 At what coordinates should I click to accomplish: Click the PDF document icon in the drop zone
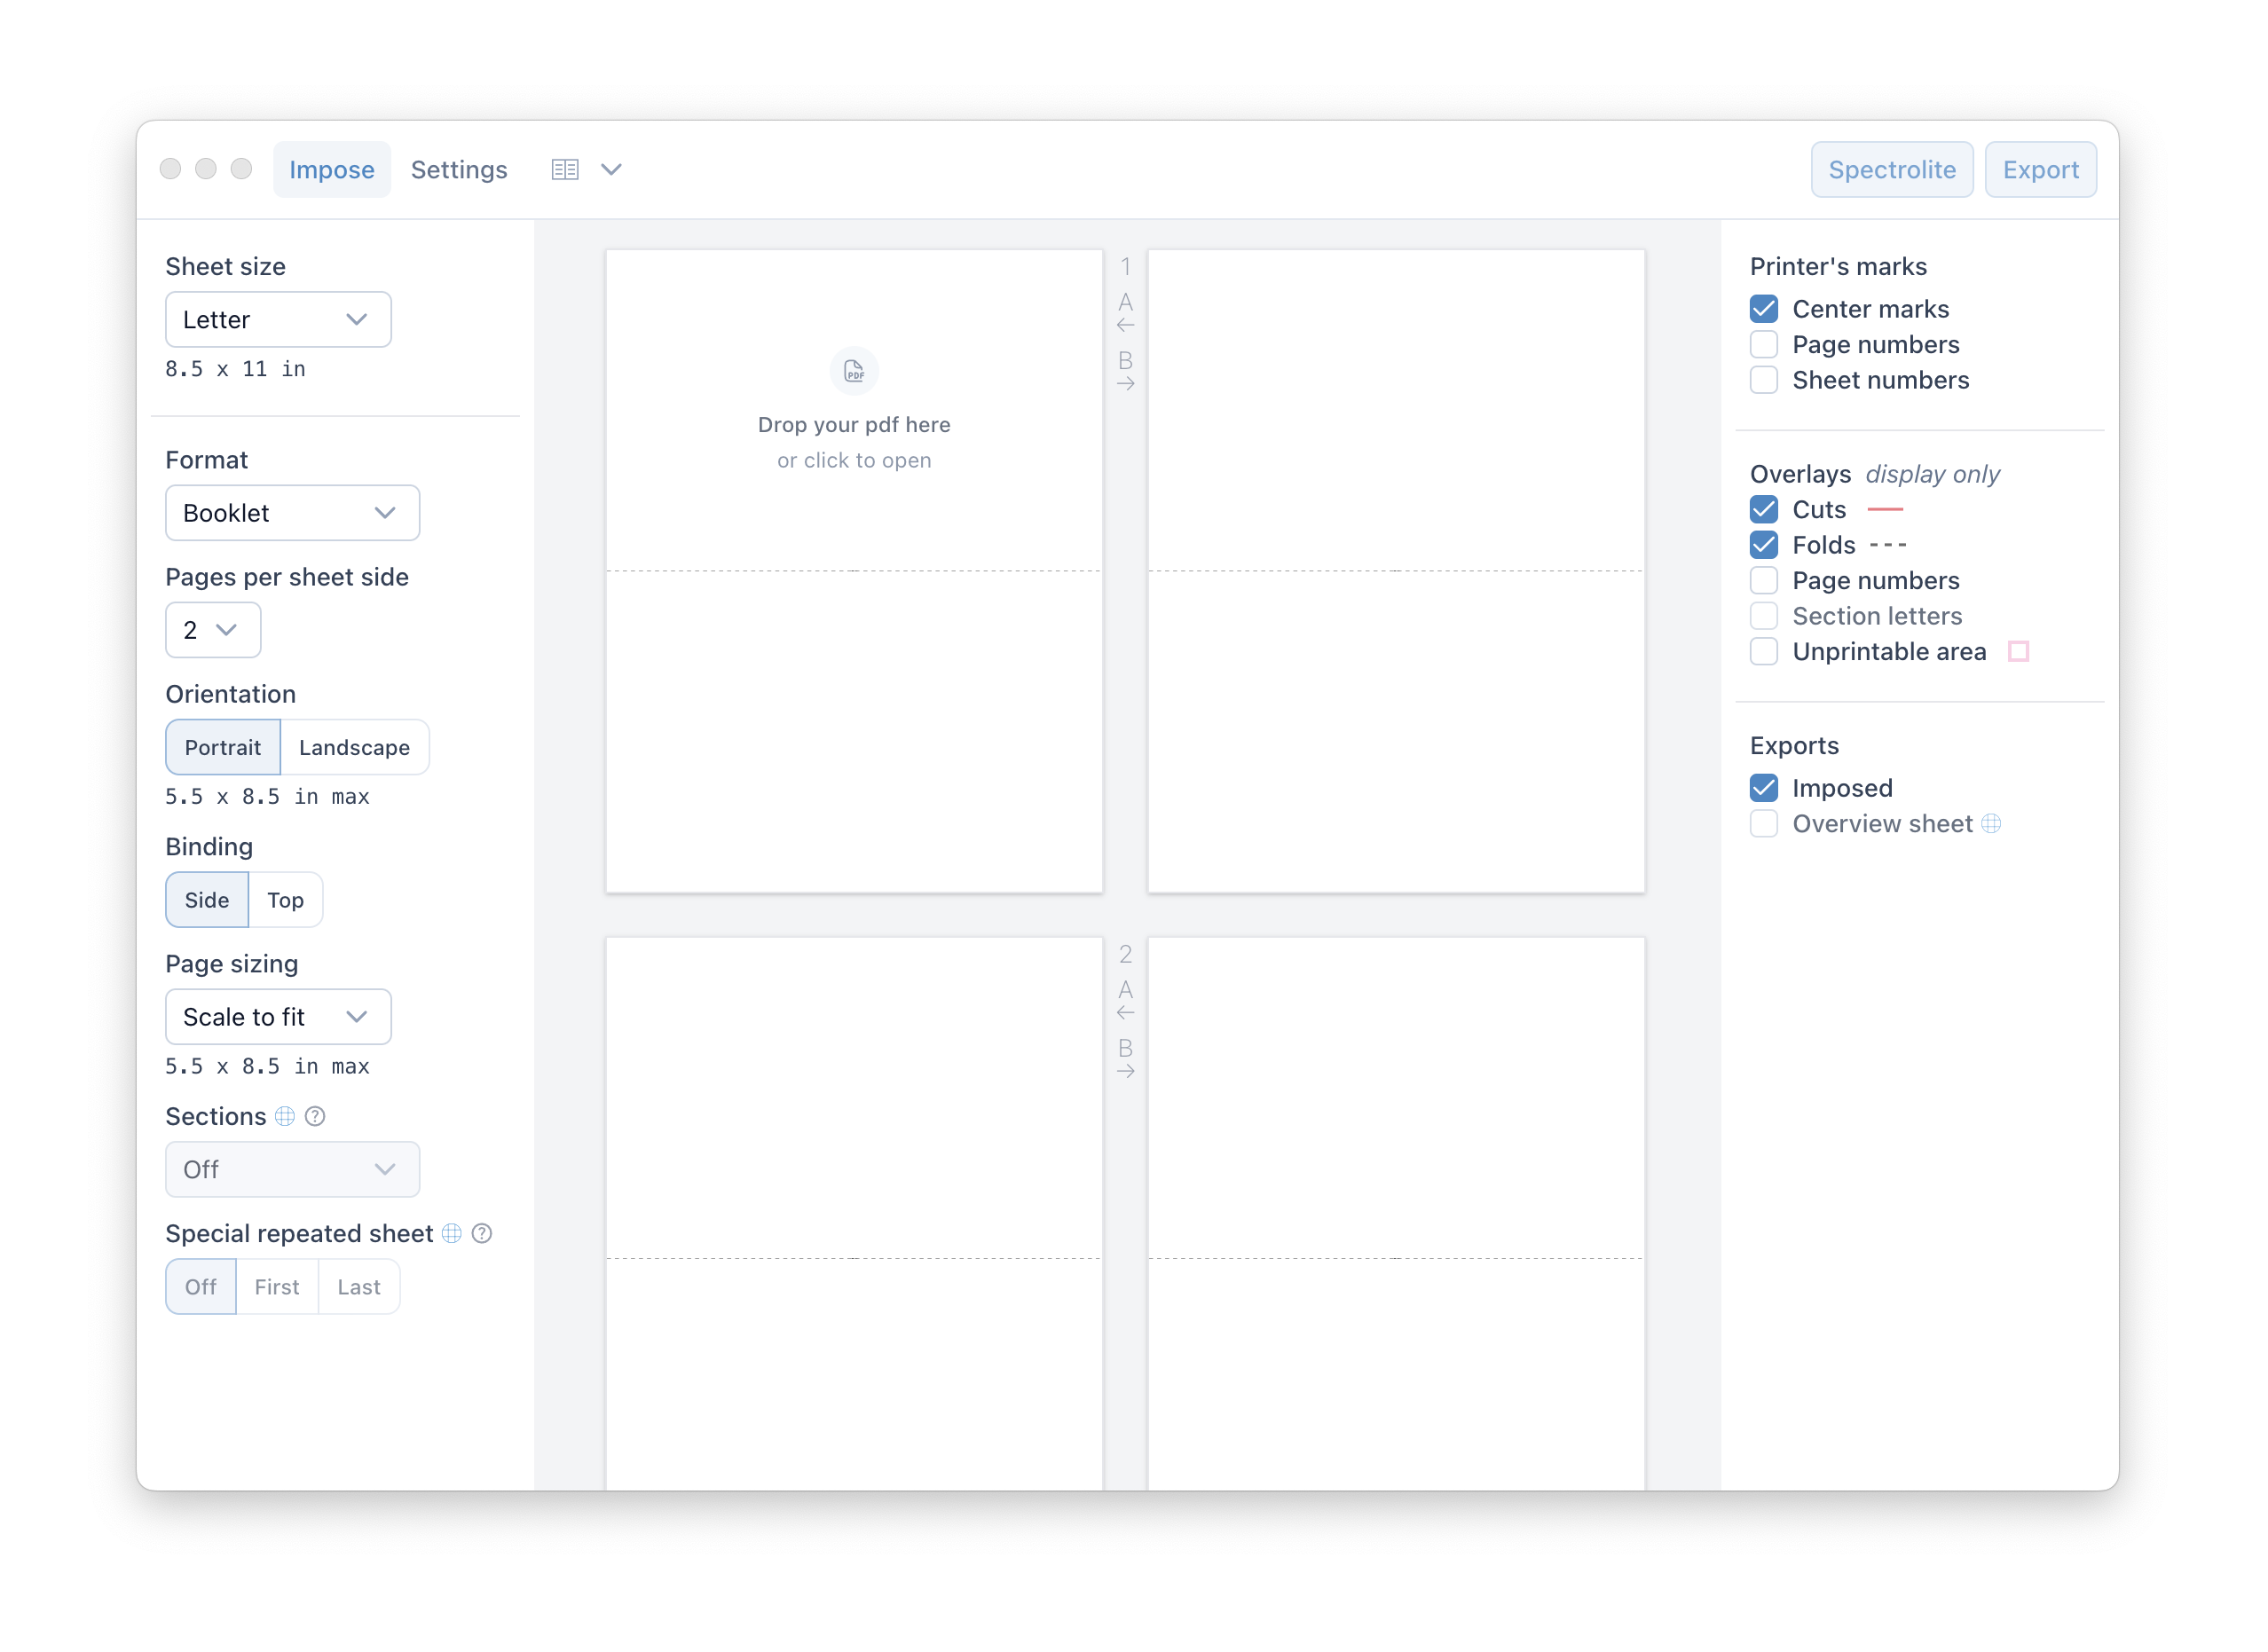click(853, 371)
